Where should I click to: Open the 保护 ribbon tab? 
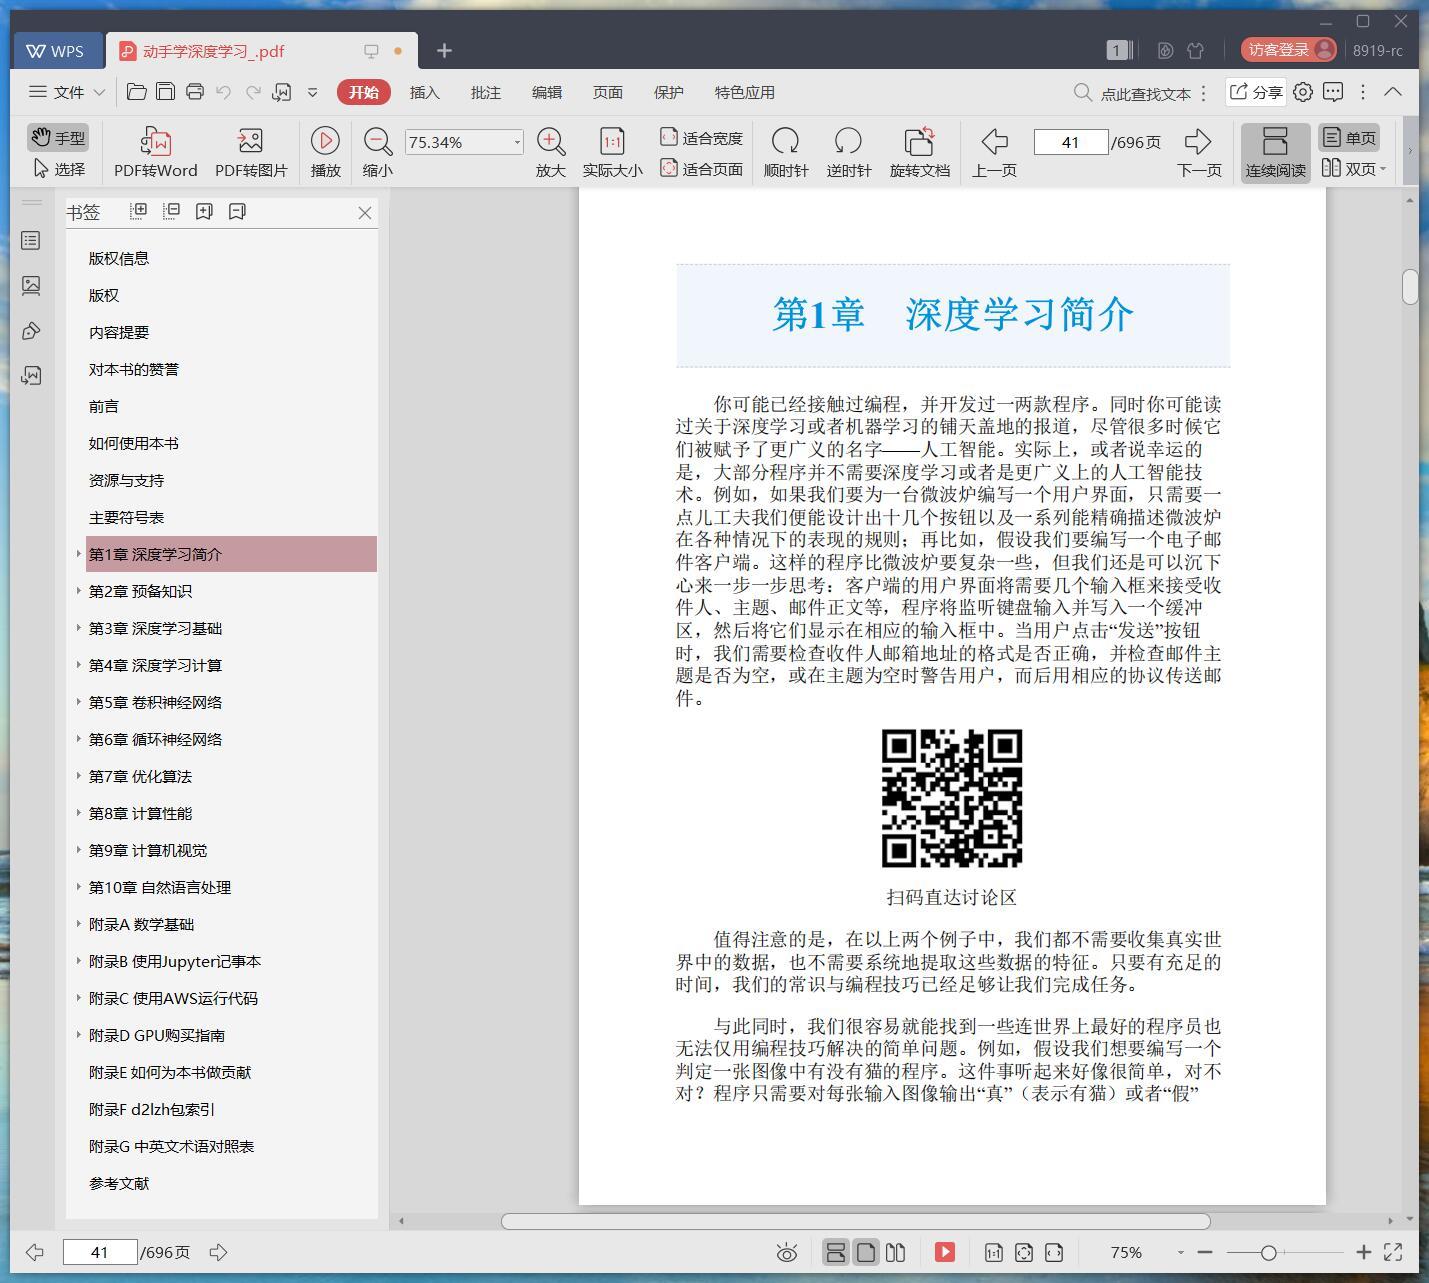tap(668, 92)
